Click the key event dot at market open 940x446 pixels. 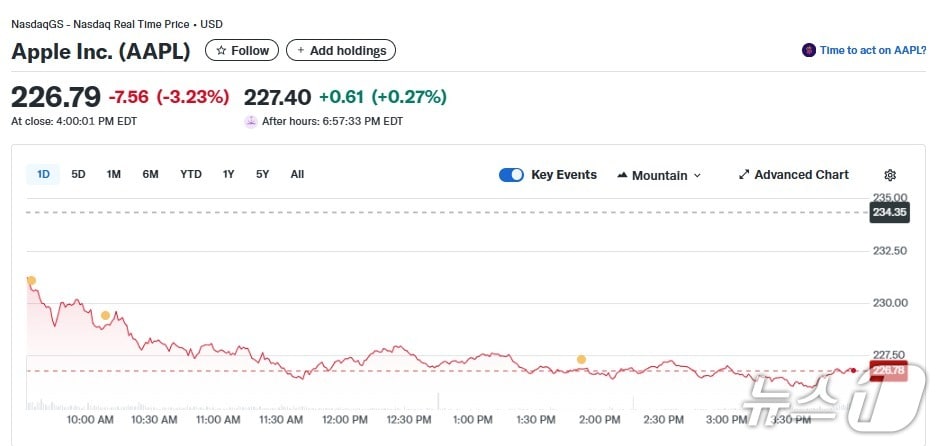point(31,281)
